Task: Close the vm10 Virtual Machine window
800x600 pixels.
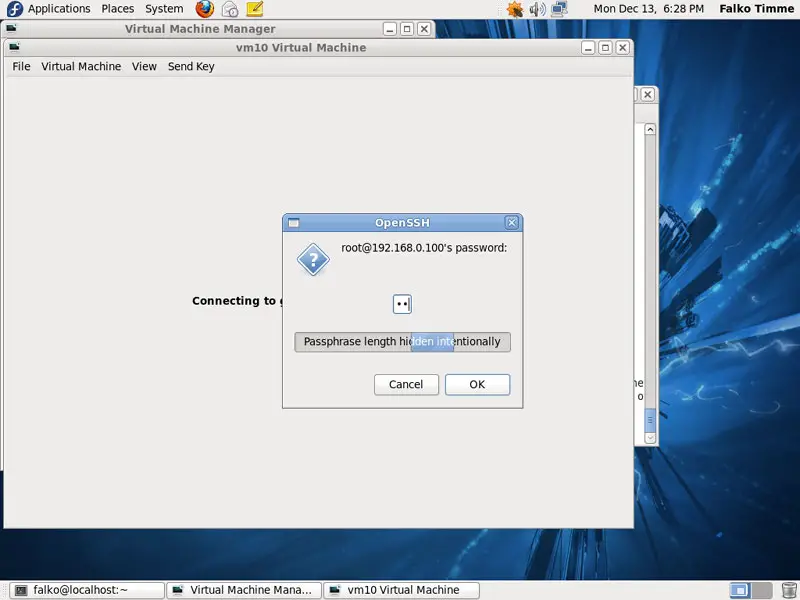Action: 622,47
